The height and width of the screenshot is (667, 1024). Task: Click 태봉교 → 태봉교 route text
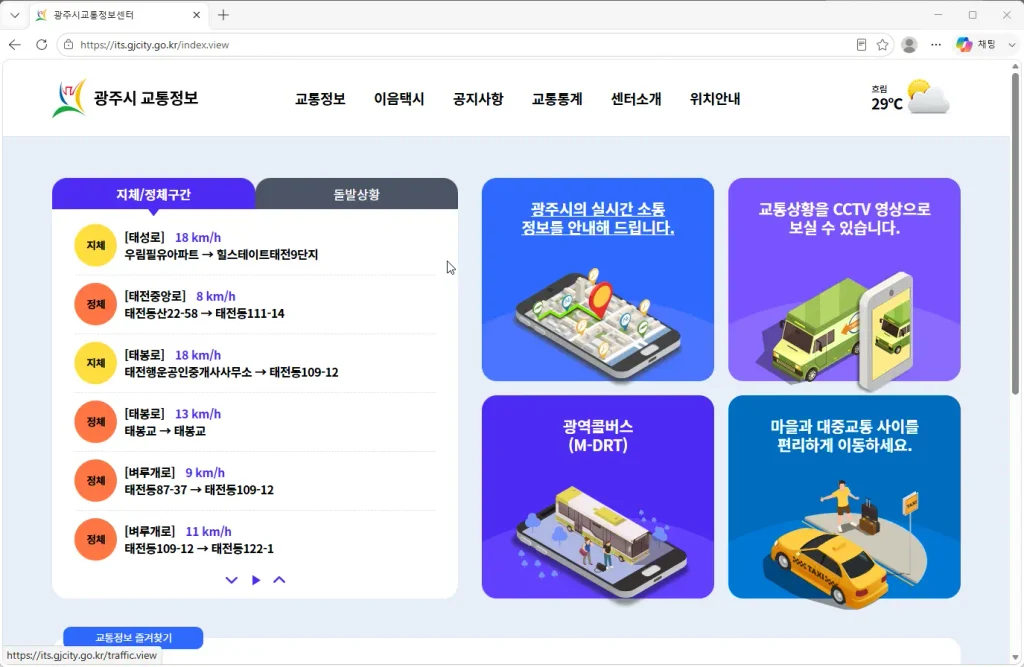[x=165, y=431]
